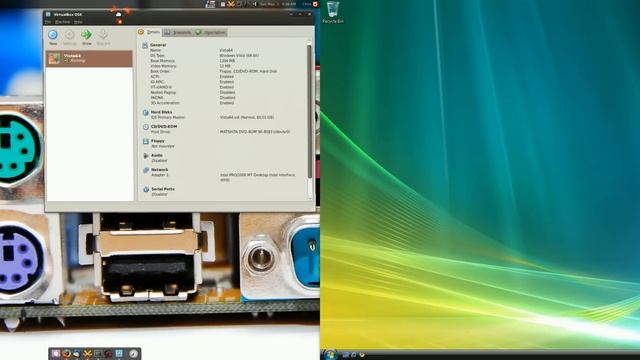
Task: Open the Machine menu in VirtualBox
Action: [62, 22]
